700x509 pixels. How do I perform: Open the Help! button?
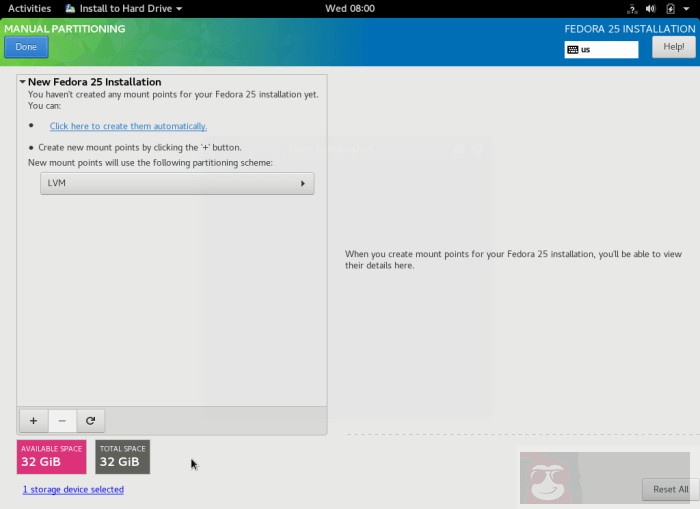click(x=674, y=47)
